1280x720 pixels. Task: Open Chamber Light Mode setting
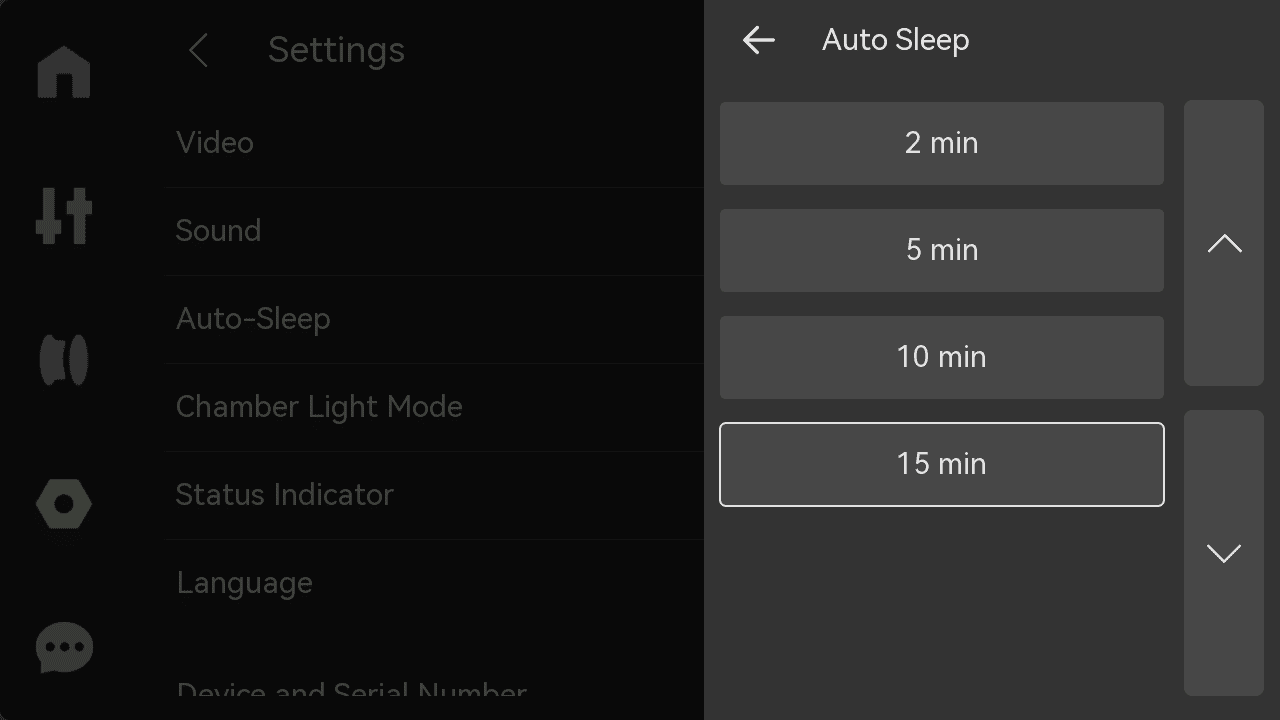point(435,407)
